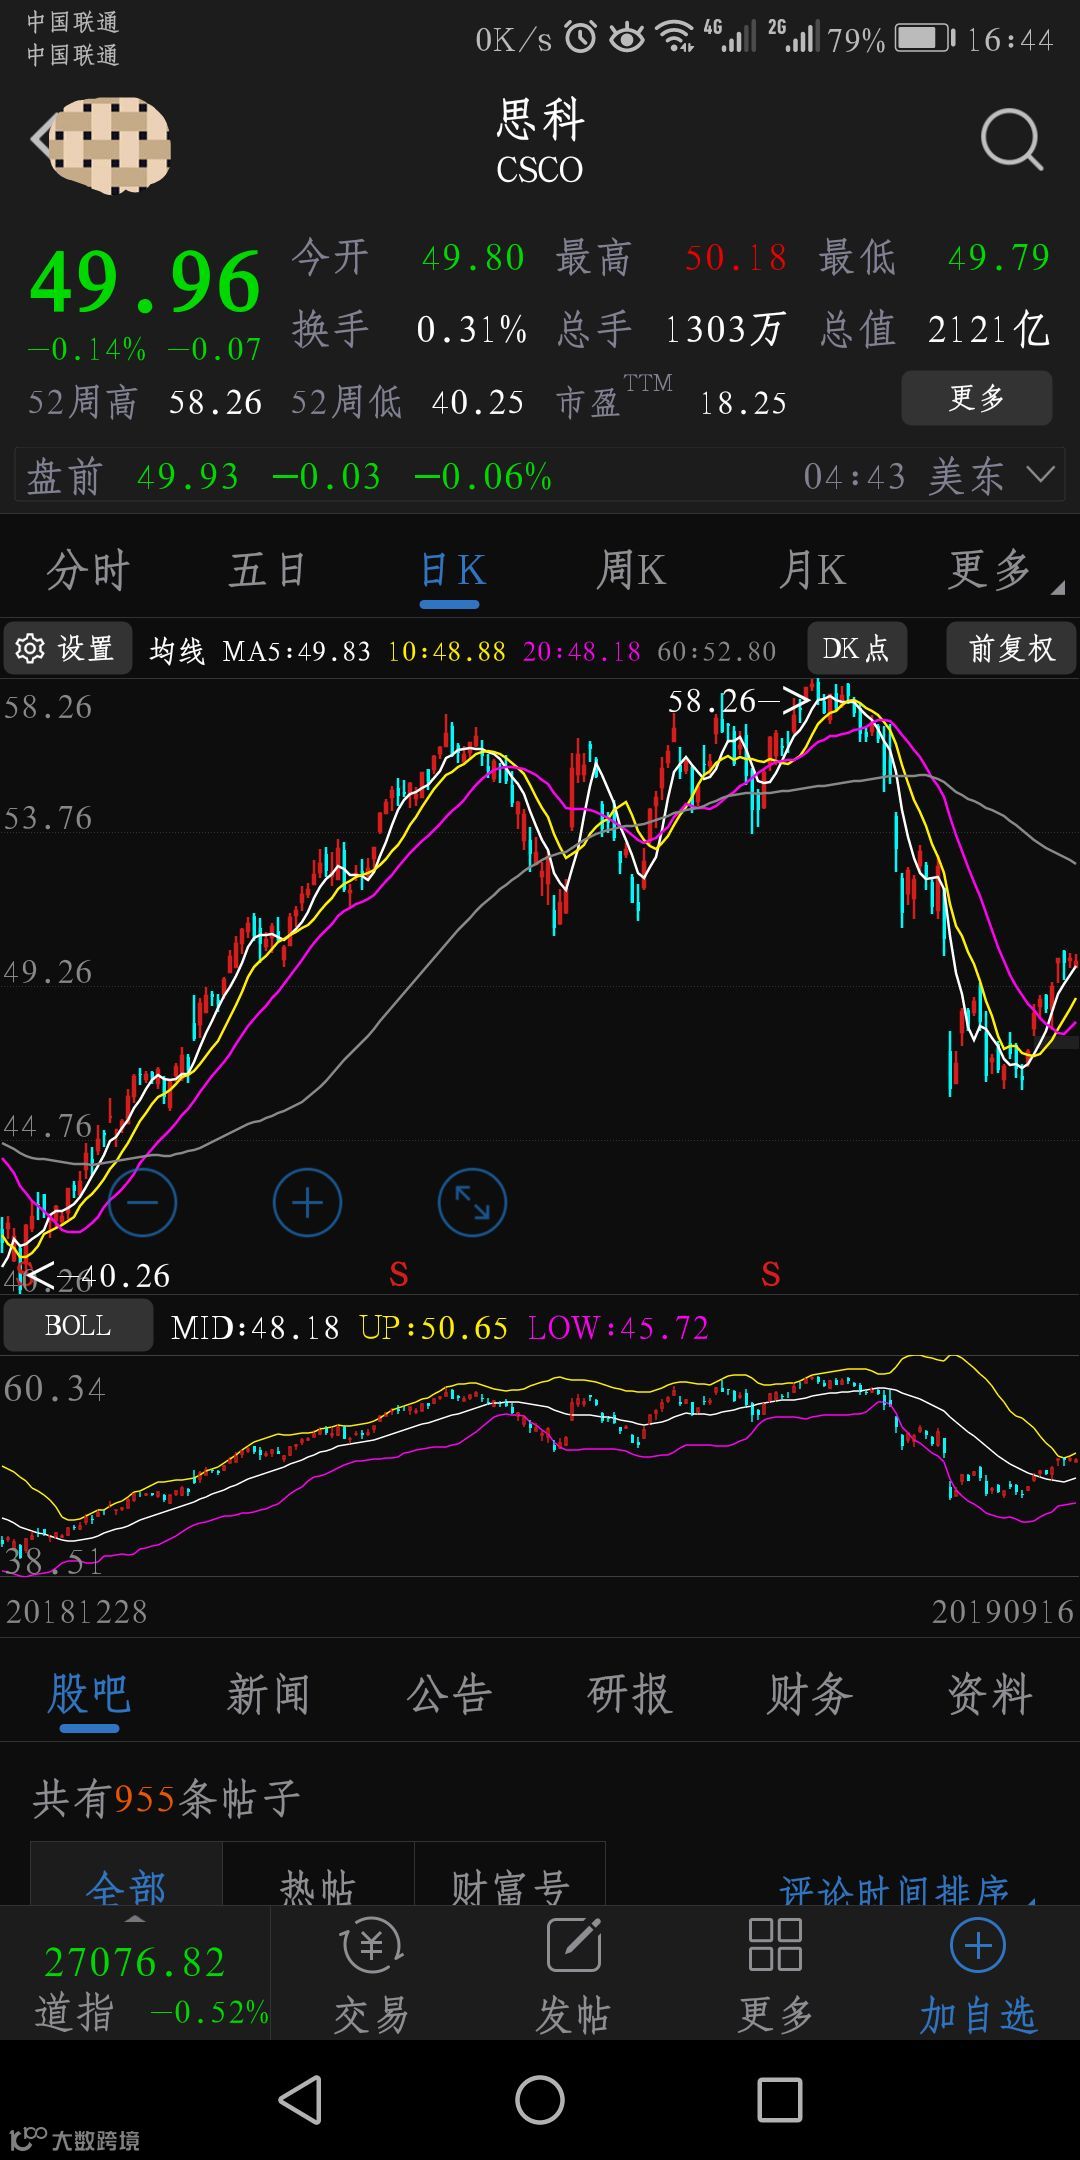The image size is (1080, 2160).
Task: Open the 新闻 news tab
Action: 268,1695
